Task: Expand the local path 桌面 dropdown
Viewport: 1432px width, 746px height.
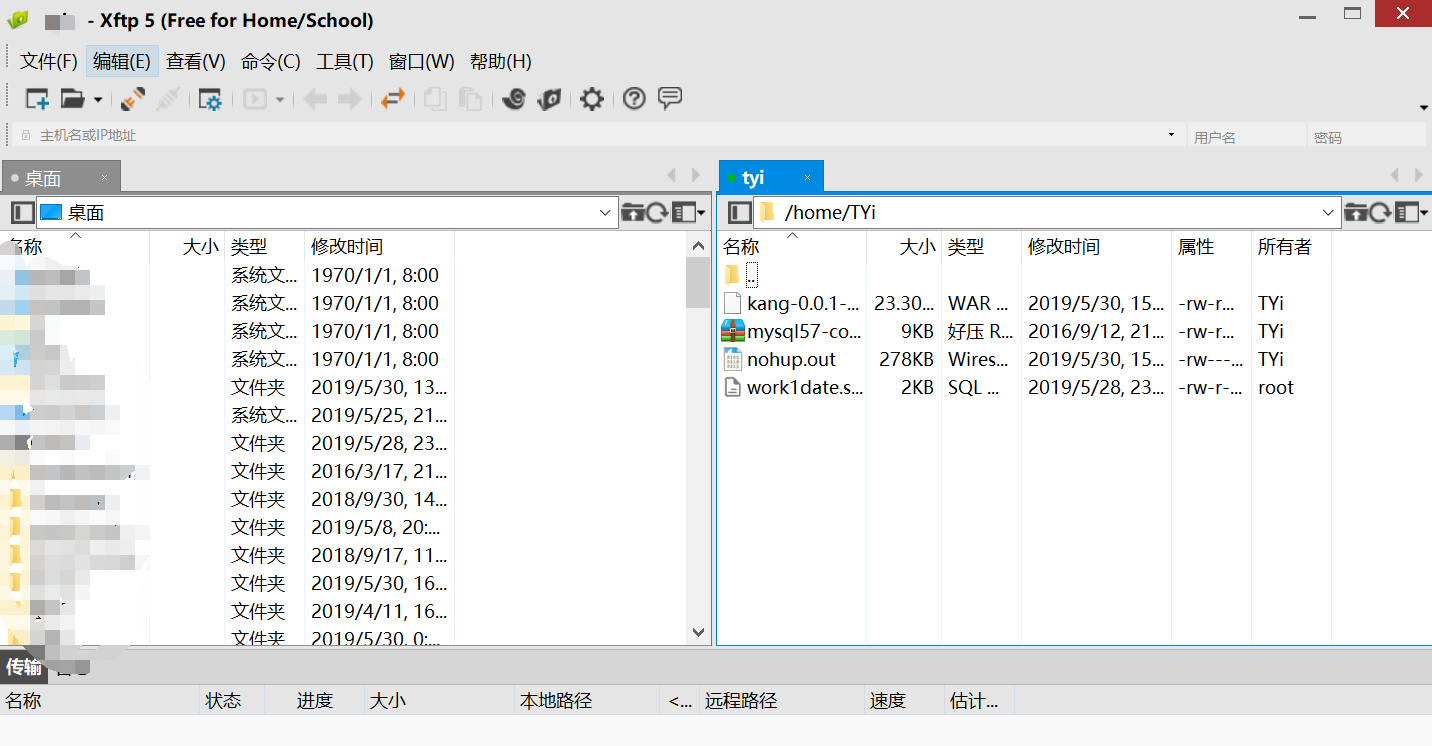Action: (605, 212)
